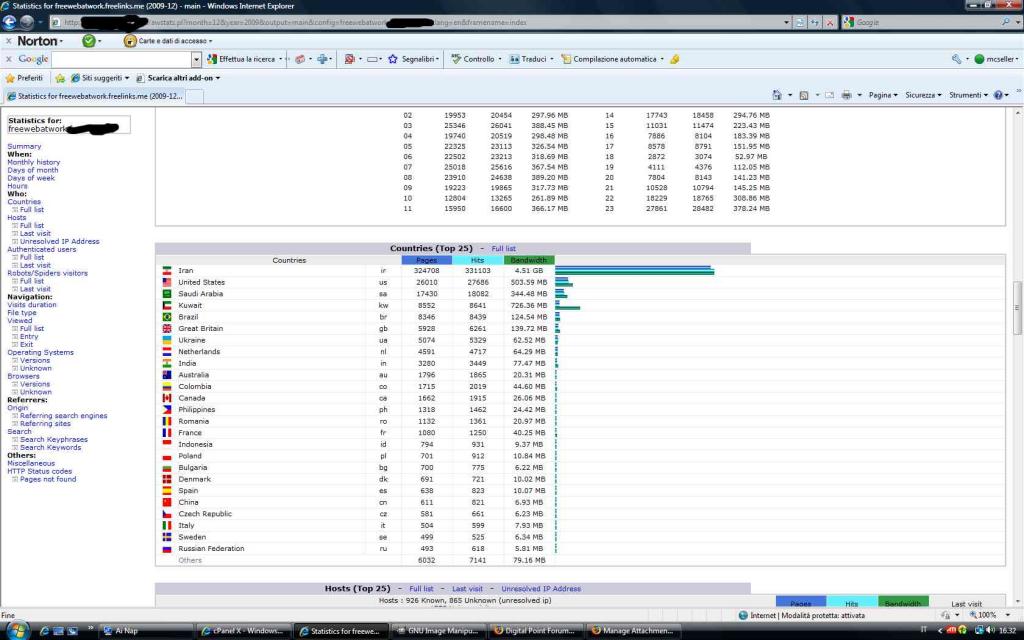
Task: Open the Strumenti tools menu
Action: coord(969,95)
